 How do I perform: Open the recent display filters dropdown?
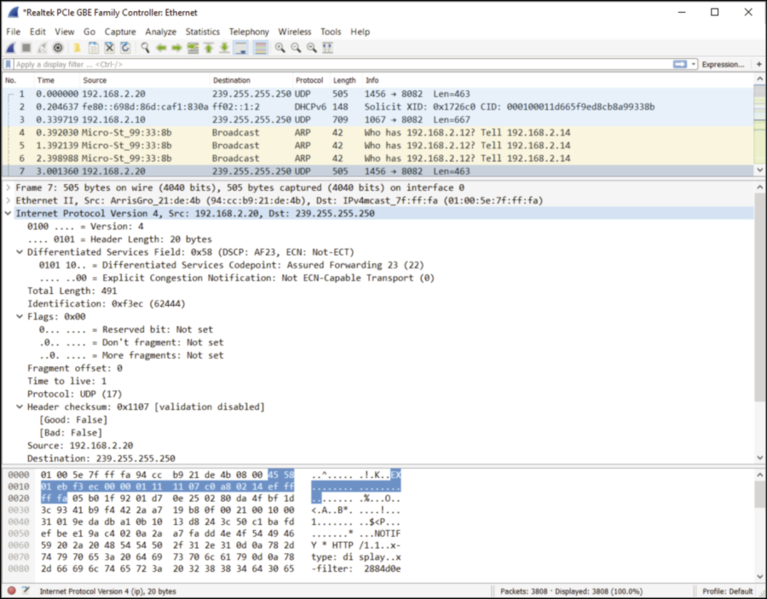click(694, 65)
